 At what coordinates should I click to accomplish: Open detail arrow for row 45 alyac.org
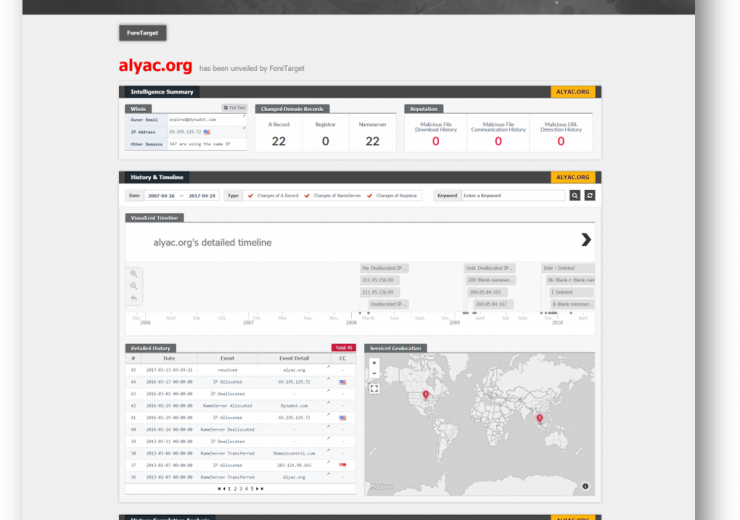point(328,367)
